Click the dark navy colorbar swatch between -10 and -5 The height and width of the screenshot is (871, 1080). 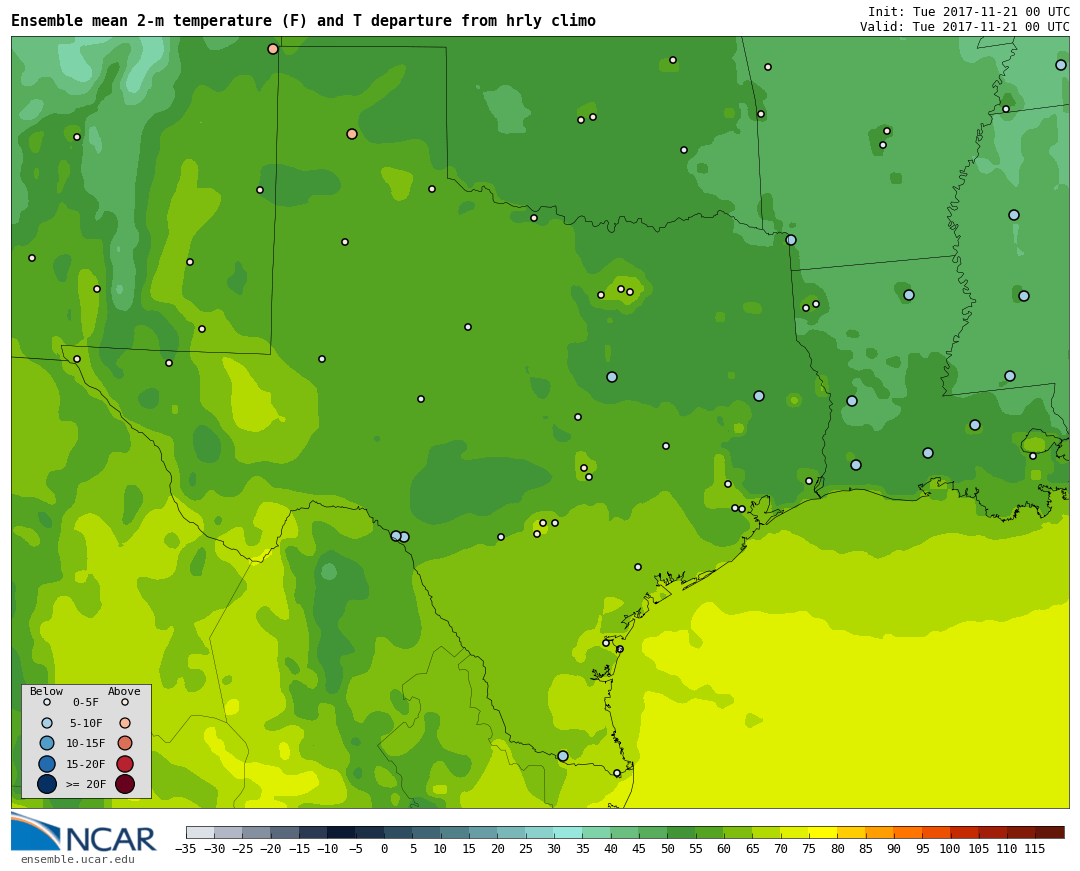tap(341, 832)
